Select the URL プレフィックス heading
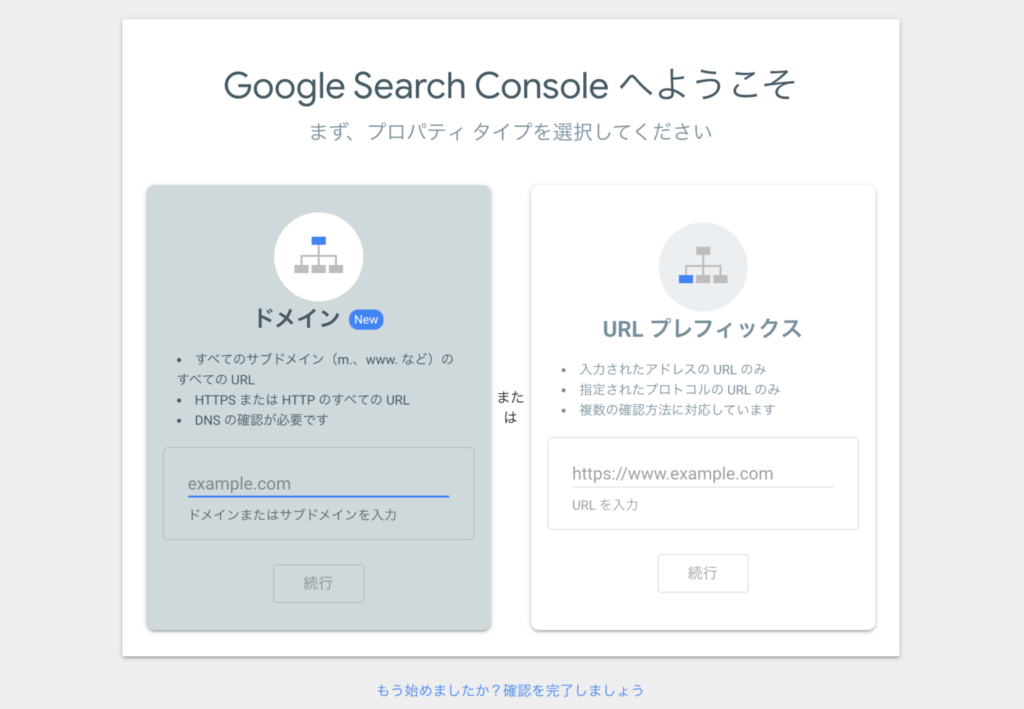1024x709 pixels. click(x=702, y=328)
